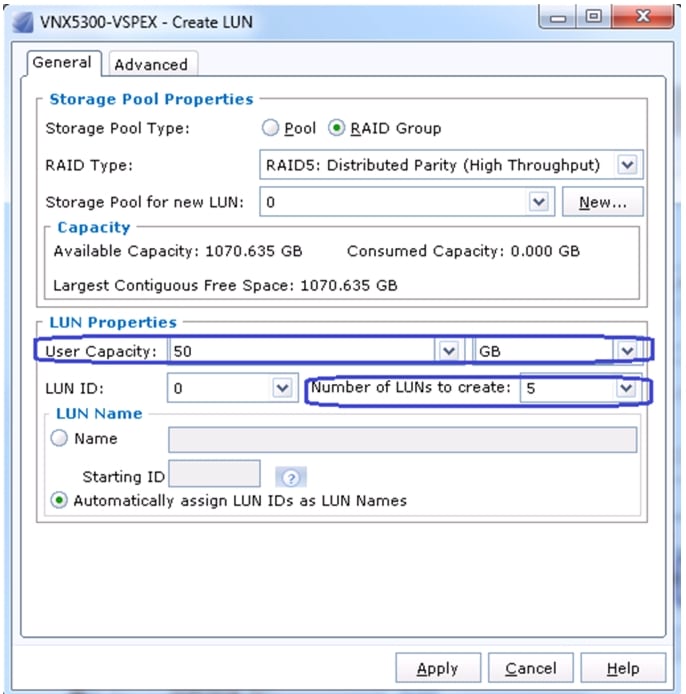
Task: Click the New... storage pool button
Action: (602, 202)
